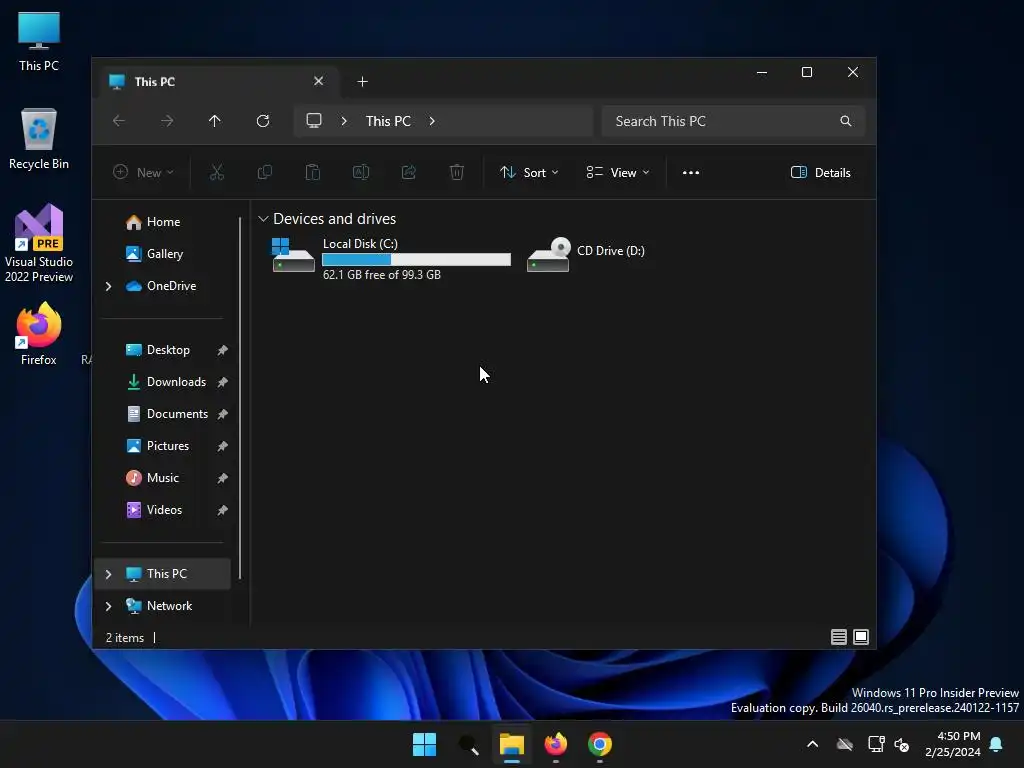Open the Windows Start button

coord(424,744)
